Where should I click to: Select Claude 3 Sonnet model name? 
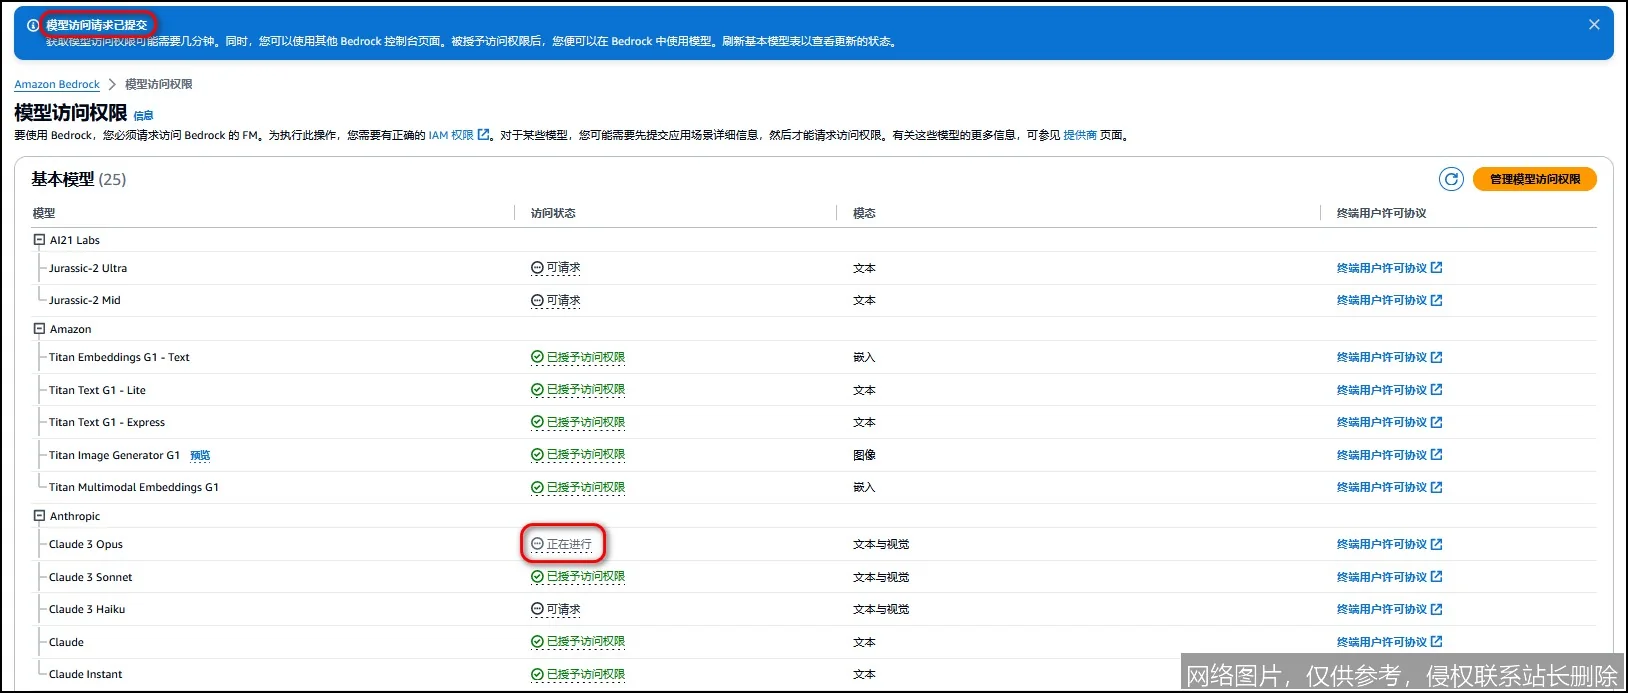(x=91, y=577)
